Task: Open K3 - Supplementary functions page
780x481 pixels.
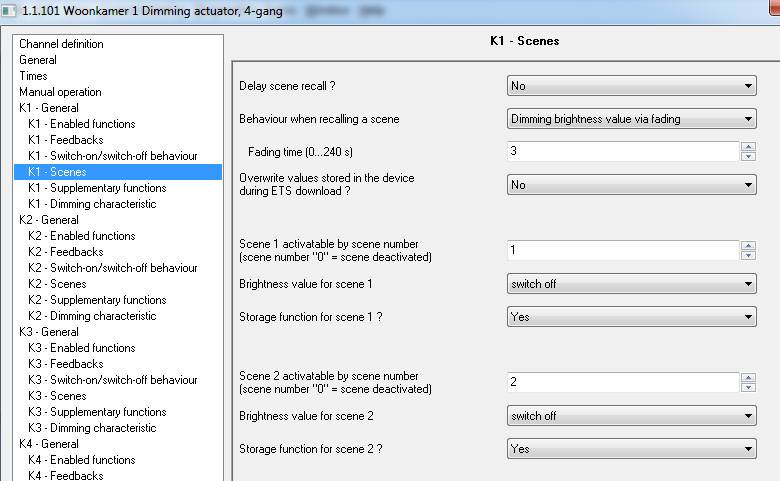Action: 97,412
